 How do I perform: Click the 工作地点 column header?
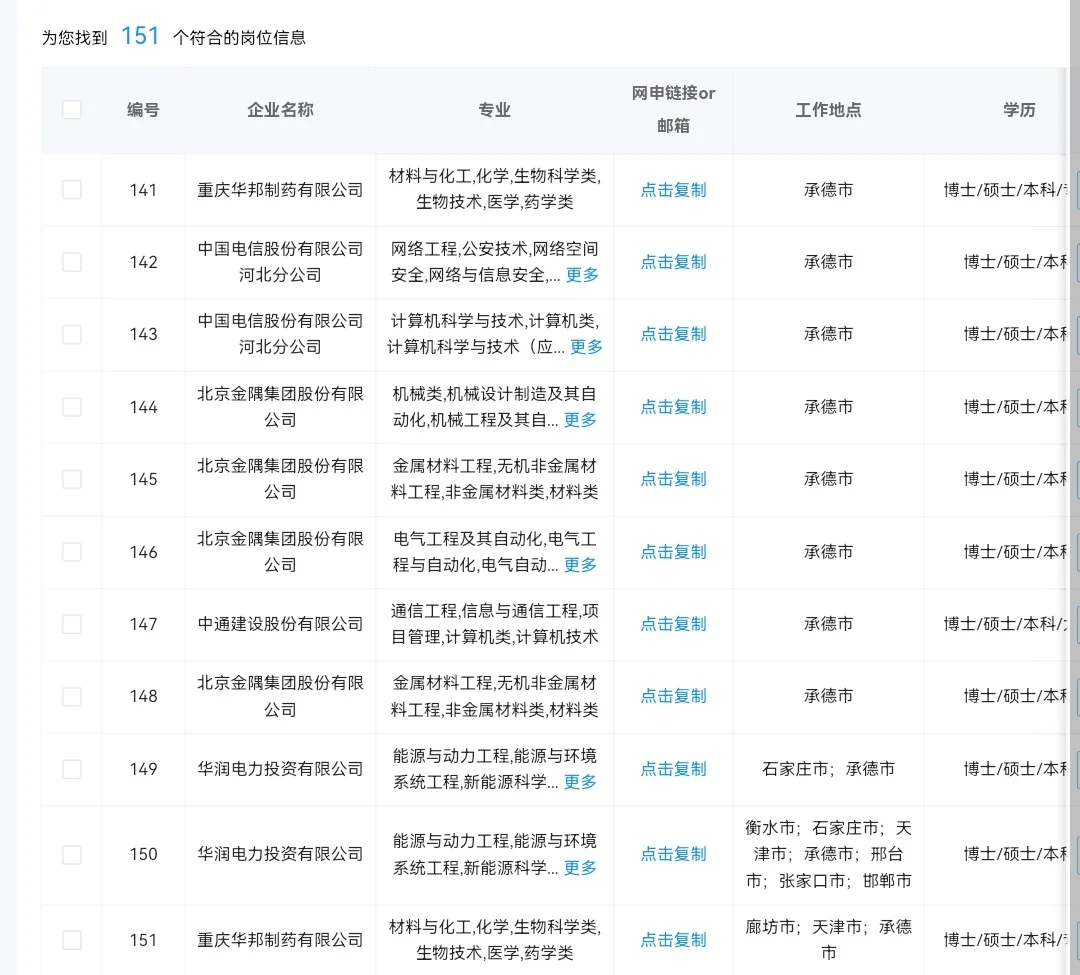click(829, 109)
